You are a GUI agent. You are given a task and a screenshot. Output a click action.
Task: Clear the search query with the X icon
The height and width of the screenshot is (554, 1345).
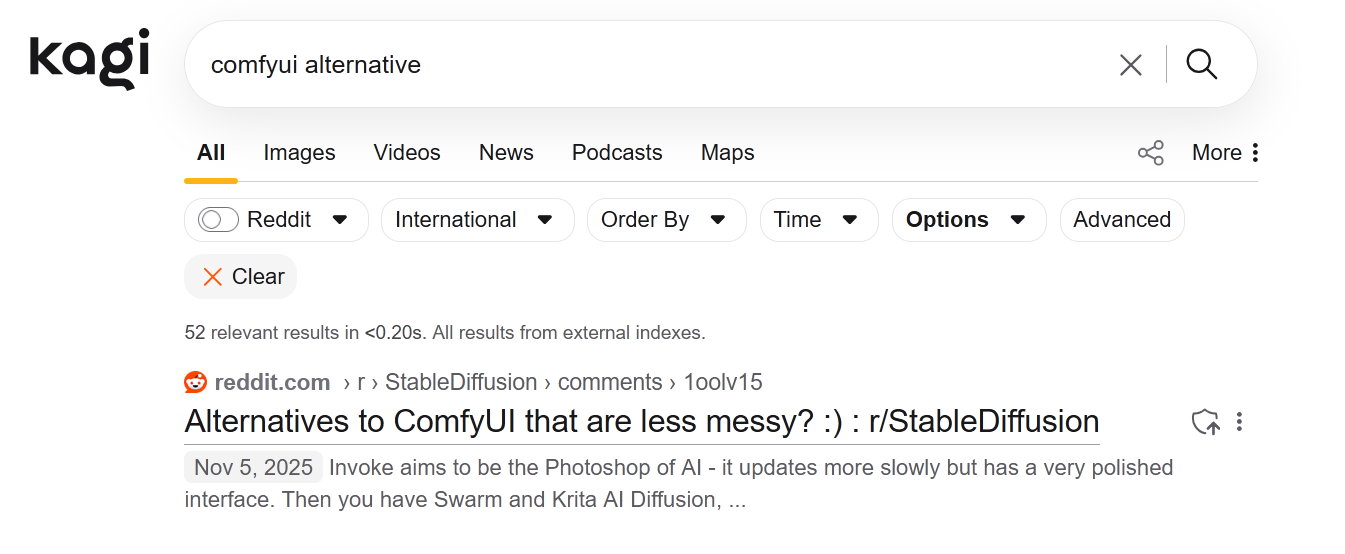1130,65
